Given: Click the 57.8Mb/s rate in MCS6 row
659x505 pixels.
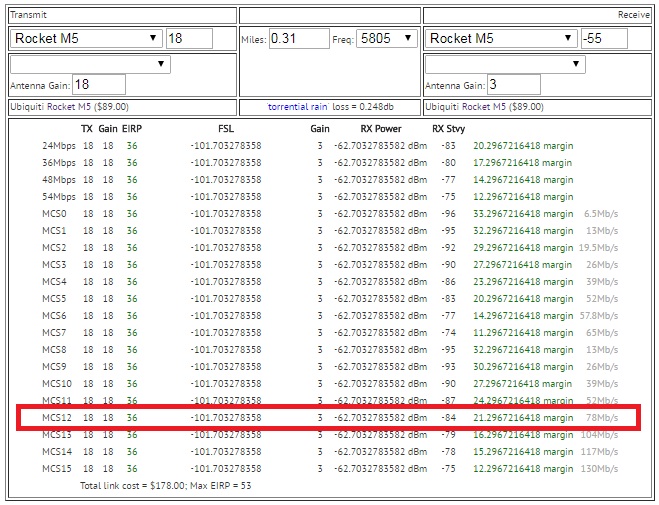Looking at the screenshot, I should (599, 316).
